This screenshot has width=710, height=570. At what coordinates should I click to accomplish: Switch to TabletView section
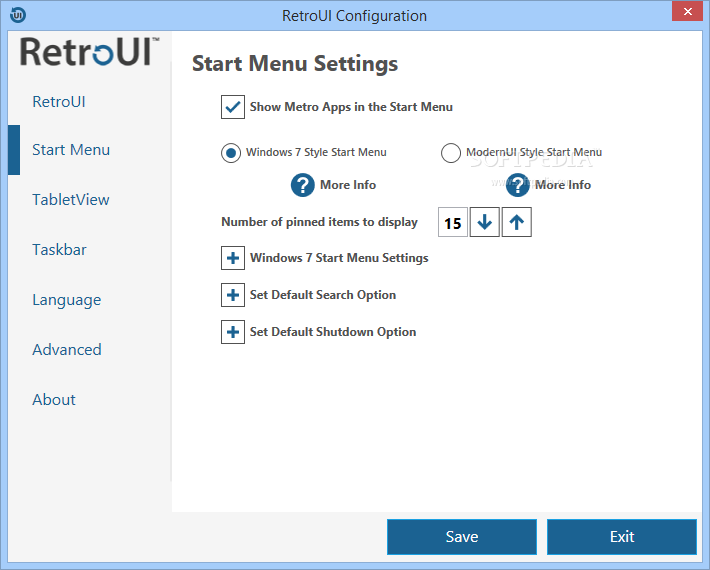(x=71, y=200)
